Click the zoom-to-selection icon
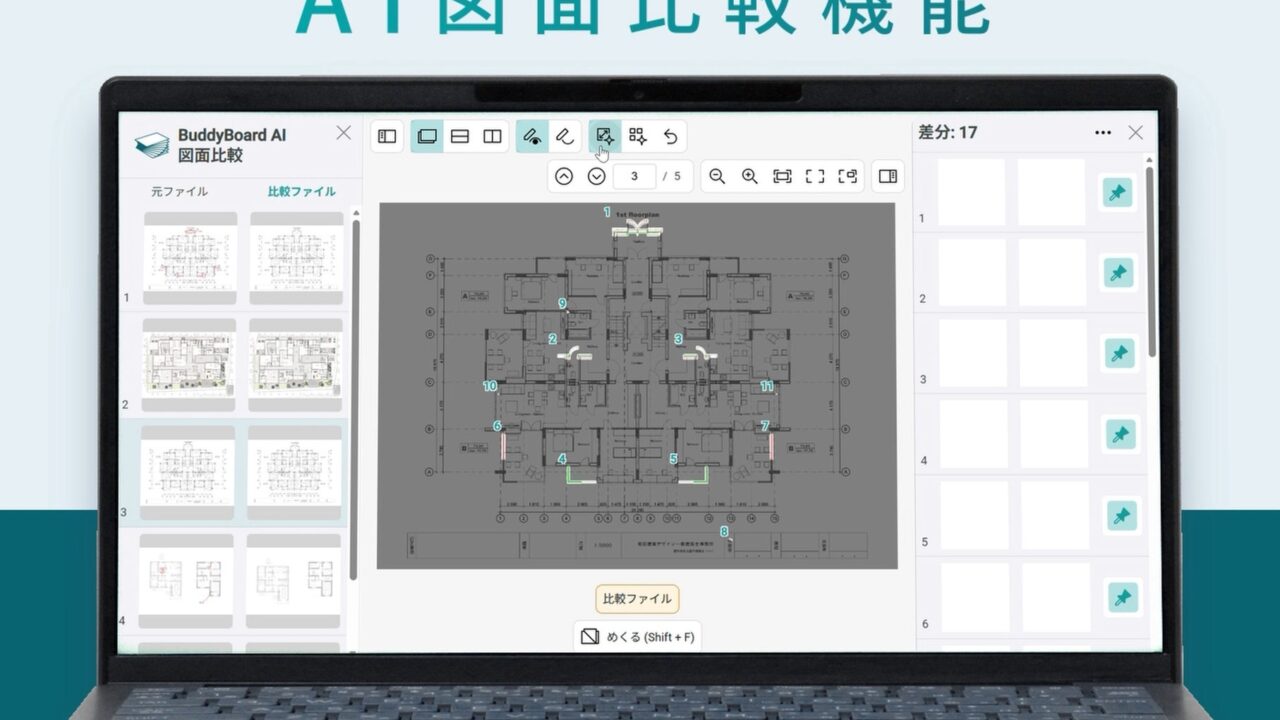The width and height of the screenshot is (1280, 720). [x=848, y=176]
